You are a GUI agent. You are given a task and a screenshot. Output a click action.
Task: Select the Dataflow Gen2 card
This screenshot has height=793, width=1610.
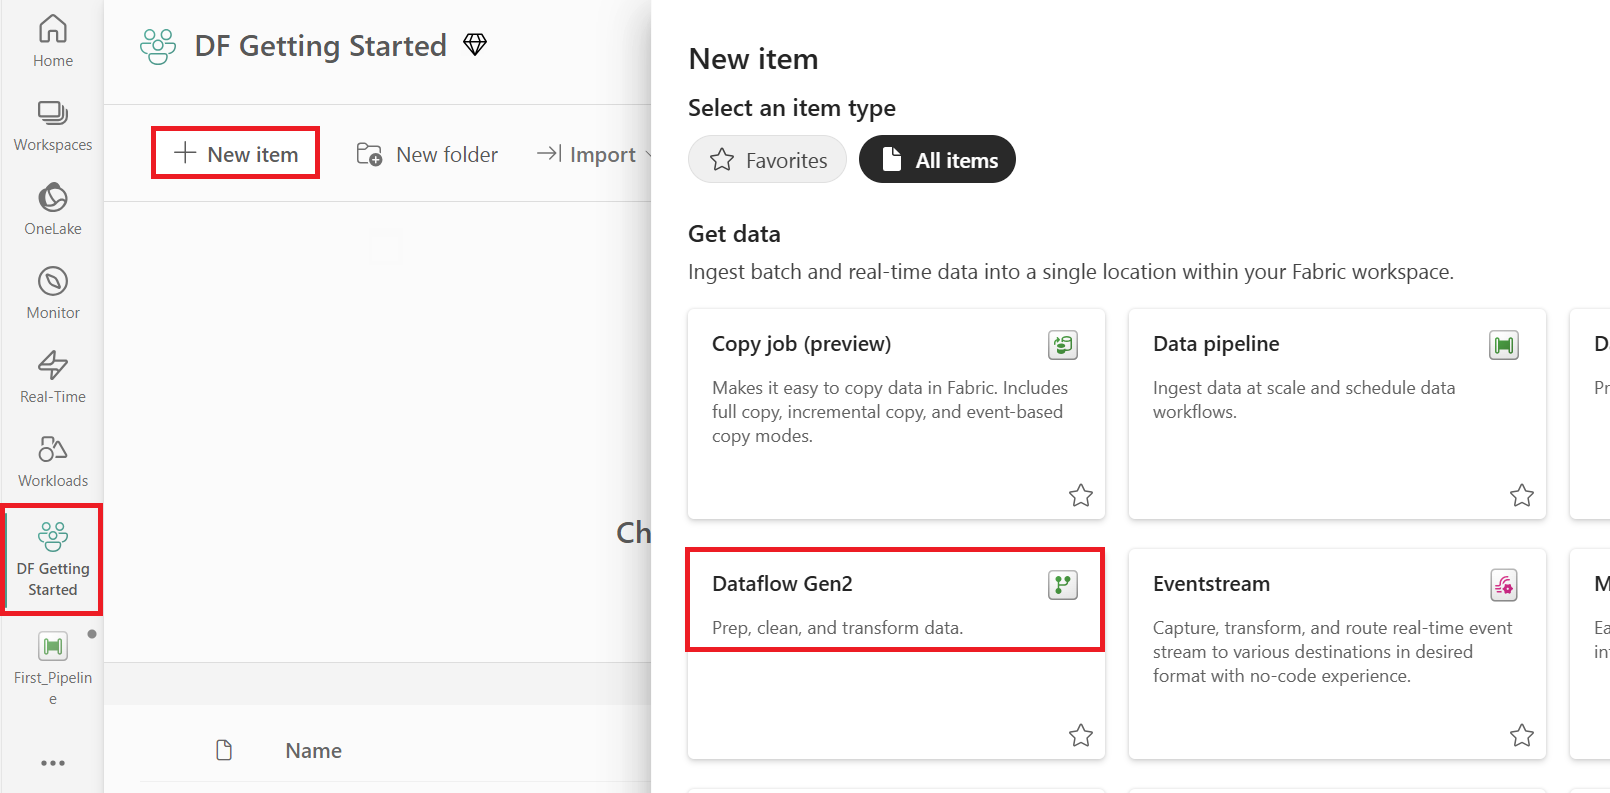click(x=896, y=653)
